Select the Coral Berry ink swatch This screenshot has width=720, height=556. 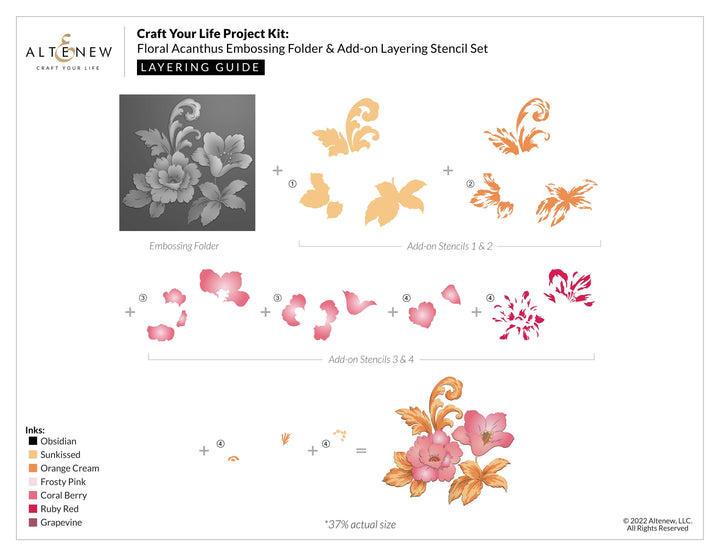pyautogui.click(x=33, y=495)
